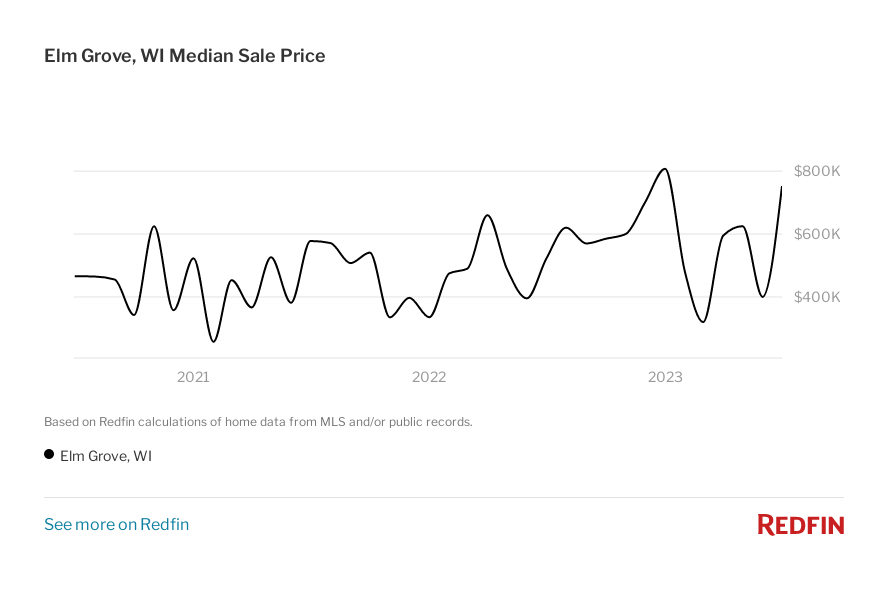Click the chart title Elm Grove, WI Median Sale Price
This screenshot has width=888, height=596.
pyautogui.click(x=185, y=56)
